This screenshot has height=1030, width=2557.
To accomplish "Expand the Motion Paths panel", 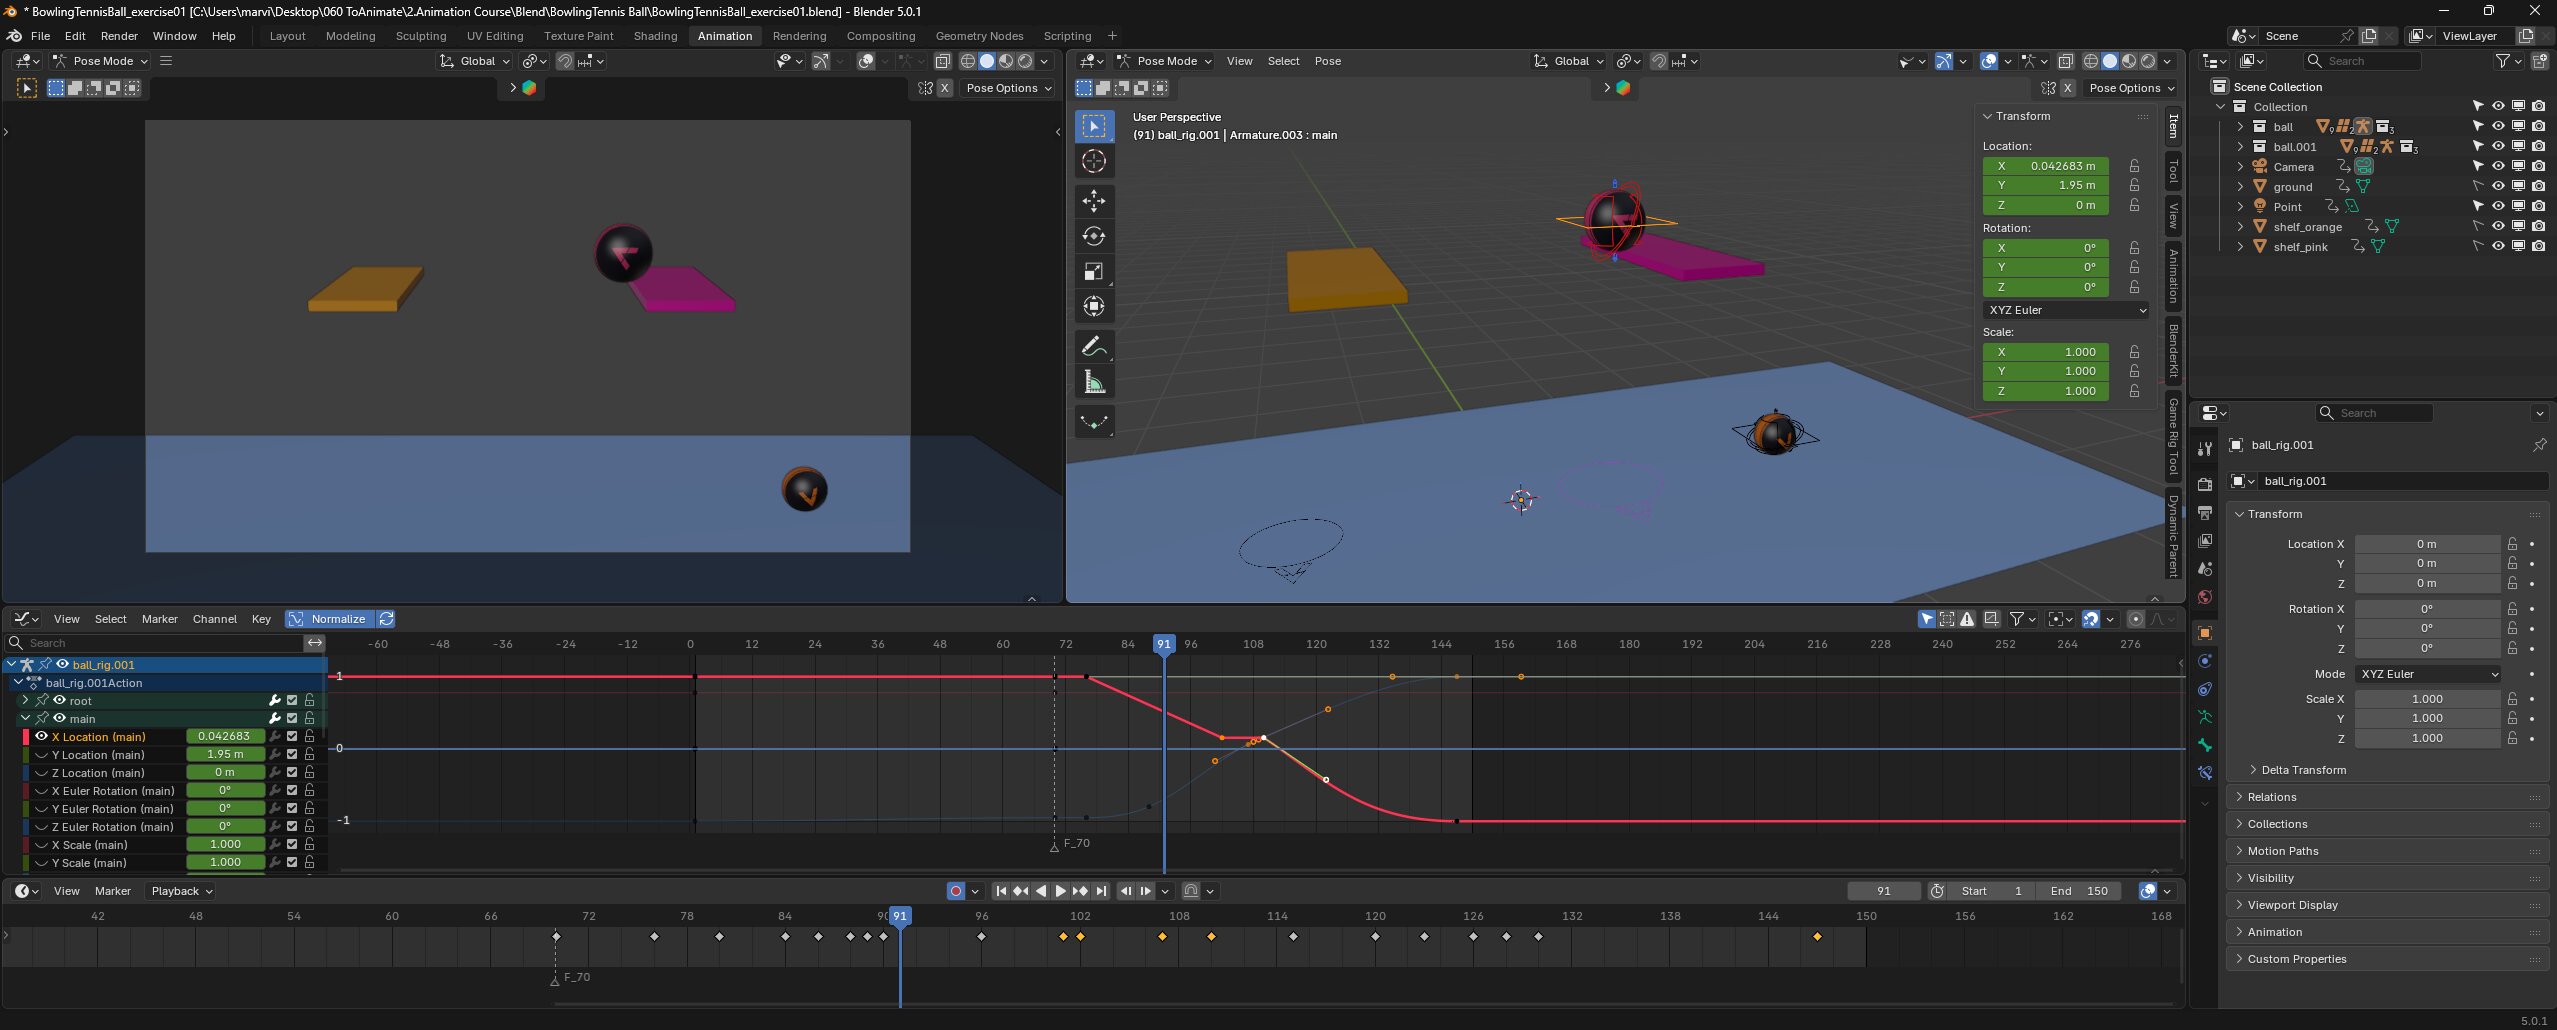I will [x=2282, y=851].
